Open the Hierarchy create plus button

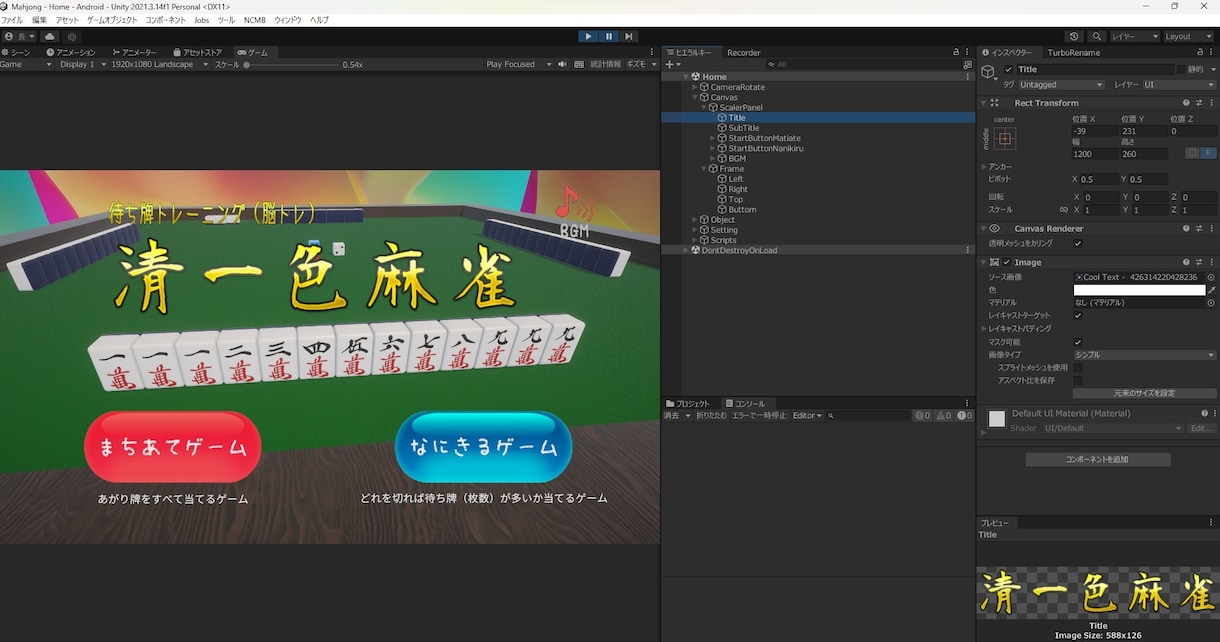coord(671,64)
